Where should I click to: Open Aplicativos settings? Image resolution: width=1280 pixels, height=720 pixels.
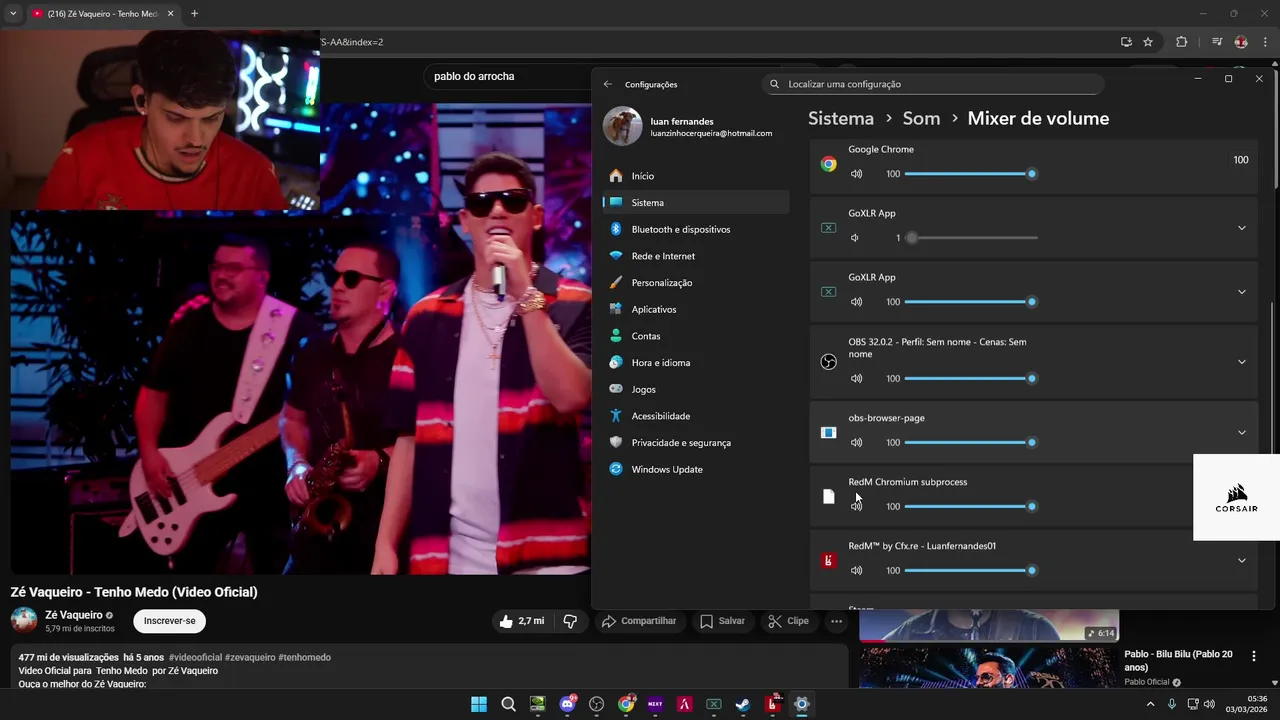coord(696,309)
